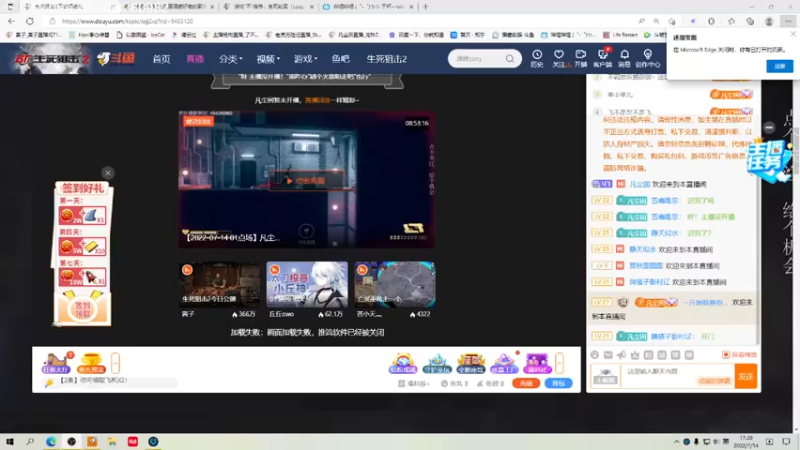Open the 客户端 client download icon

603,58
